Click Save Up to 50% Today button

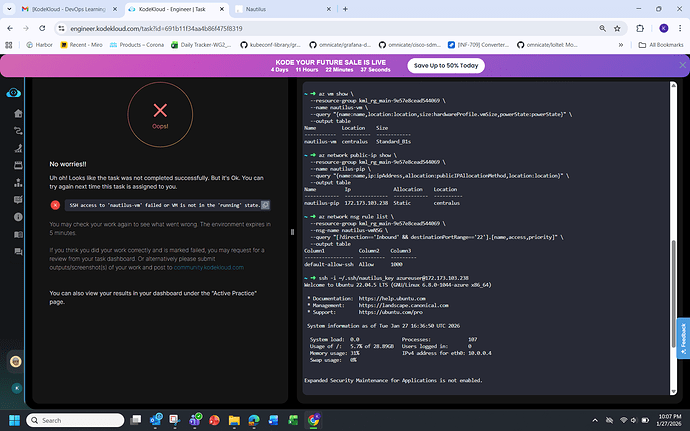[446, 66]
